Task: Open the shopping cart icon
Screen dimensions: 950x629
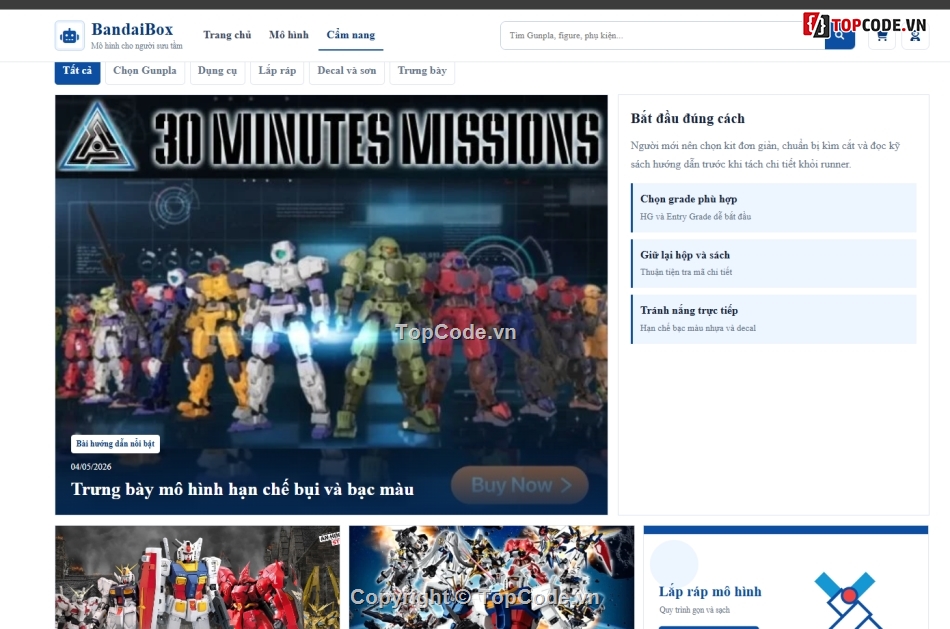Action: 882,36
